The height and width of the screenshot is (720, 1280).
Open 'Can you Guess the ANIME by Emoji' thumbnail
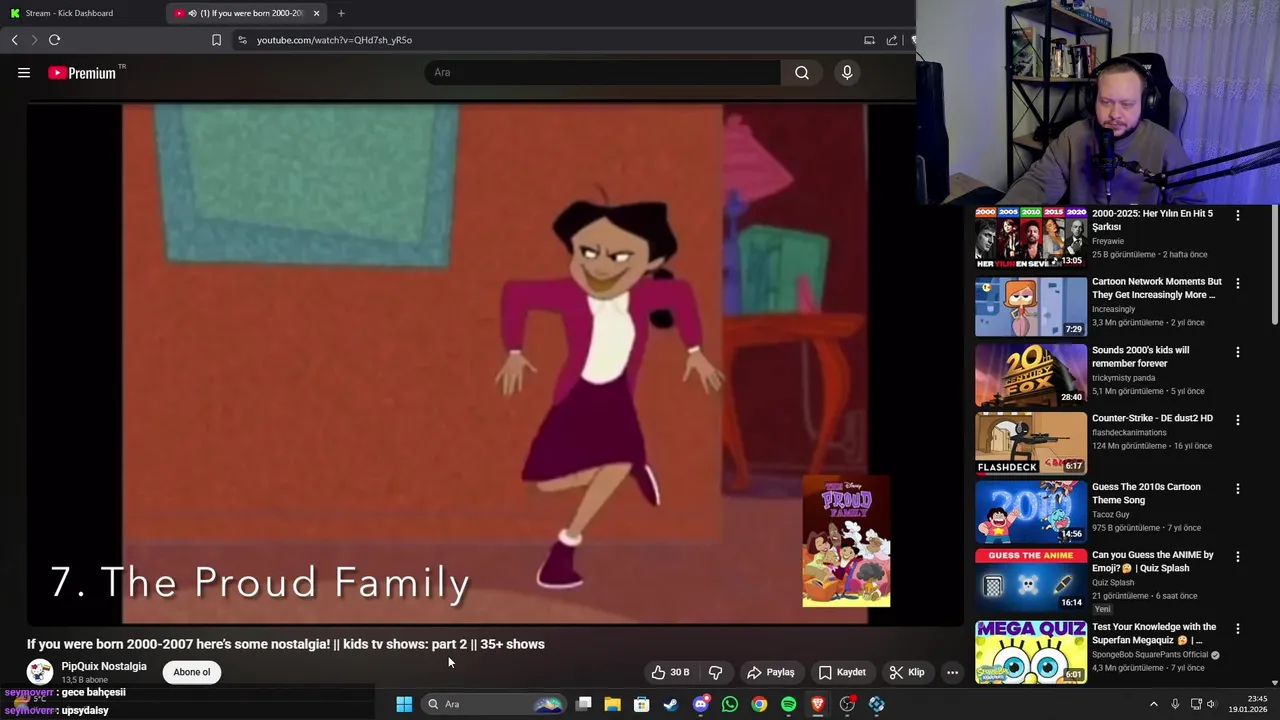1031,580
